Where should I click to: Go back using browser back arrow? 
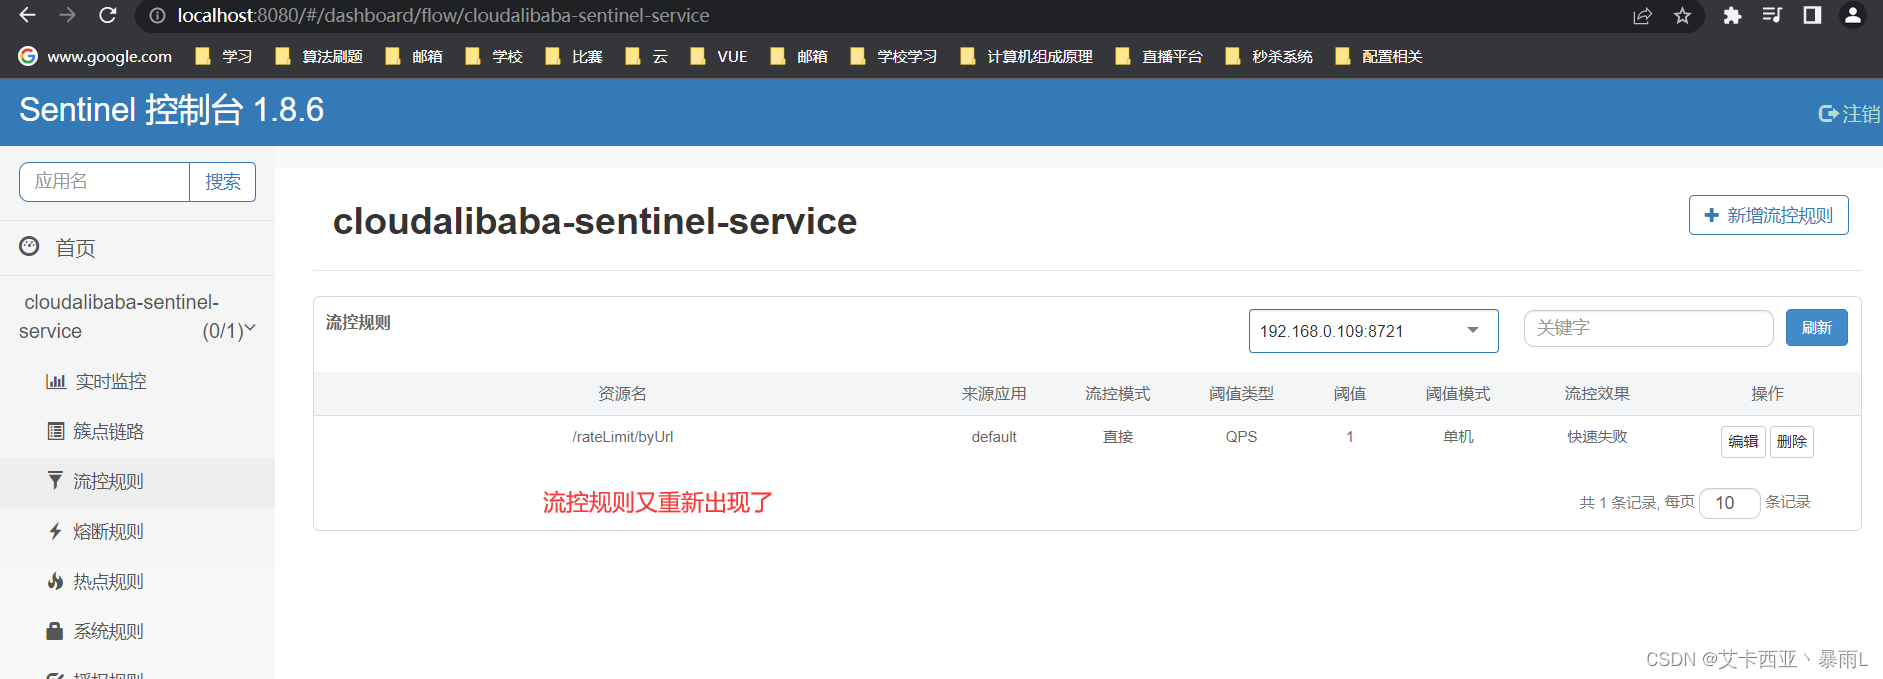pyautogui.click(x=27, y=15)
